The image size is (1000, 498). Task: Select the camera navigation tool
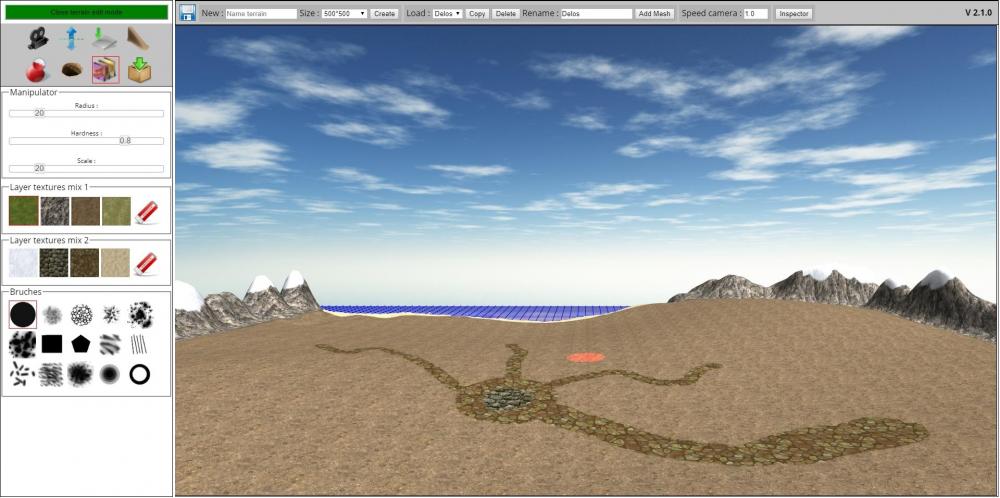pos(38,39)
